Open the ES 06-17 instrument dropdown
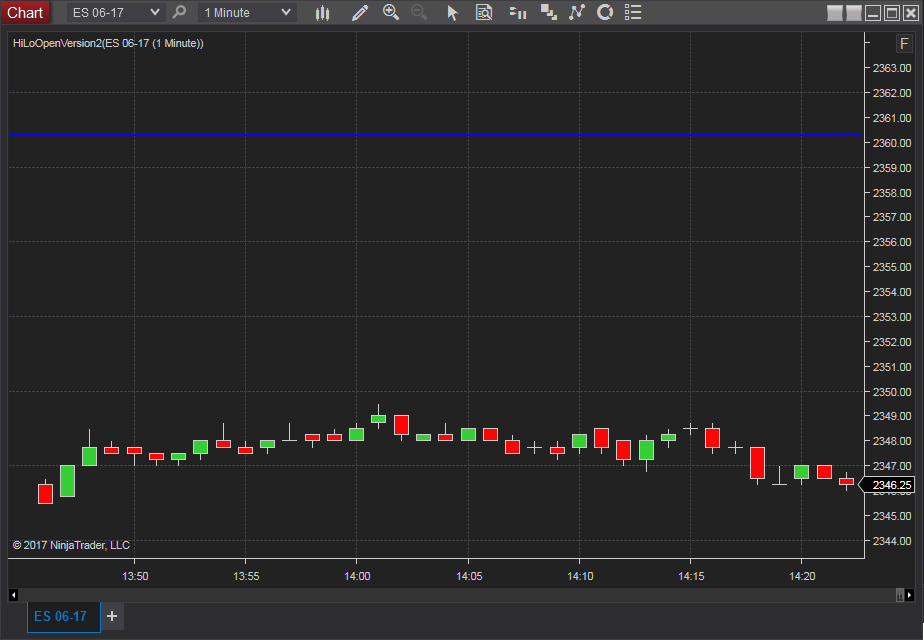924x640 pixels. 116,12
